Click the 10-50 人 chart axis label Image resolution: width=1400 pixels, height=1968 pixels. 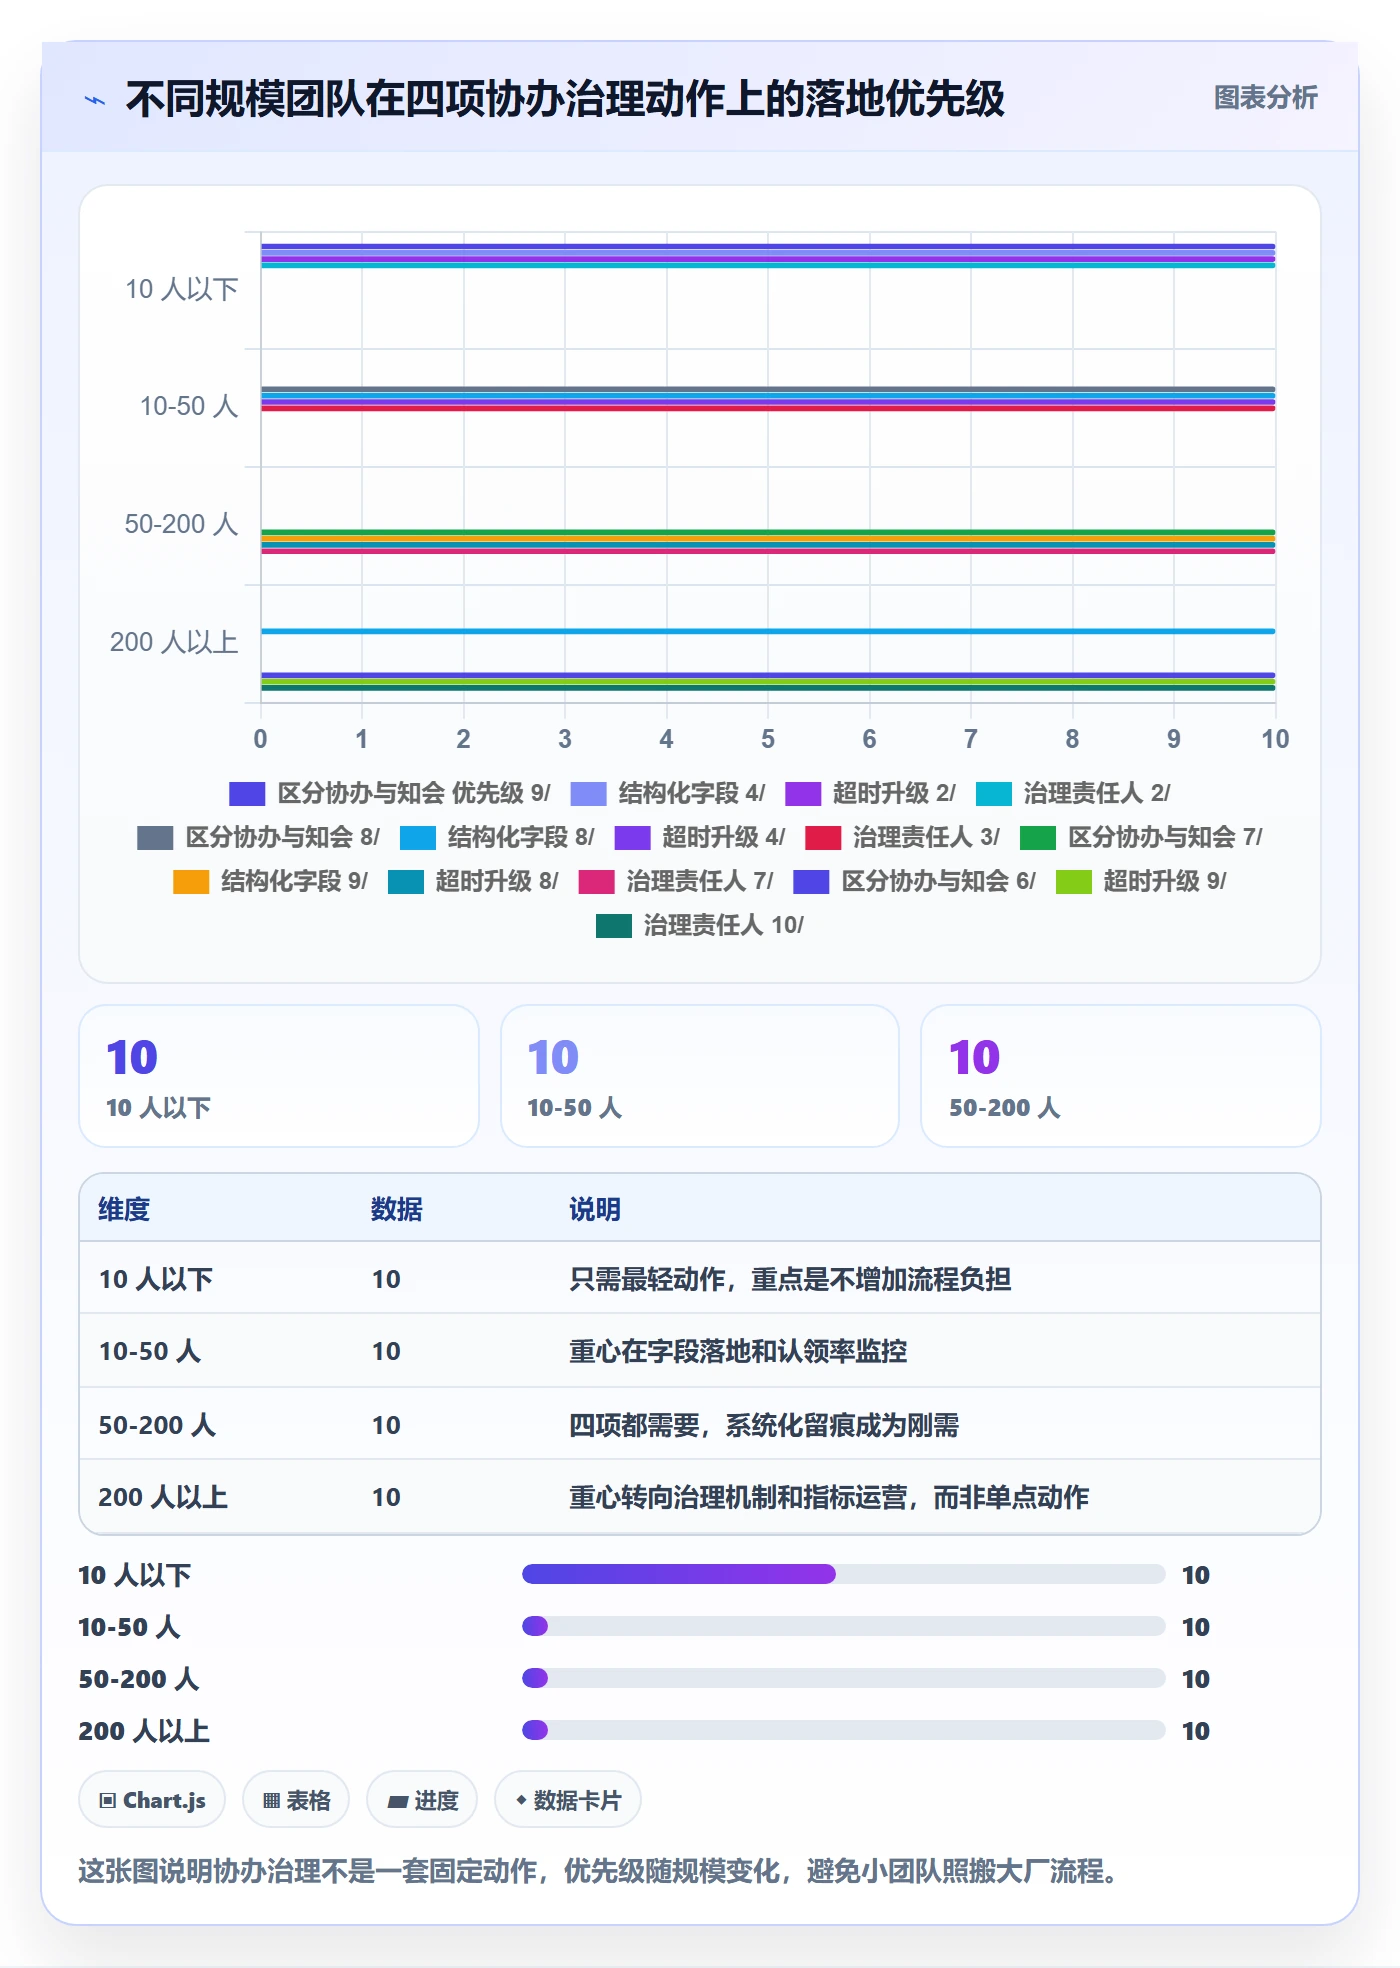pos(189,406)
